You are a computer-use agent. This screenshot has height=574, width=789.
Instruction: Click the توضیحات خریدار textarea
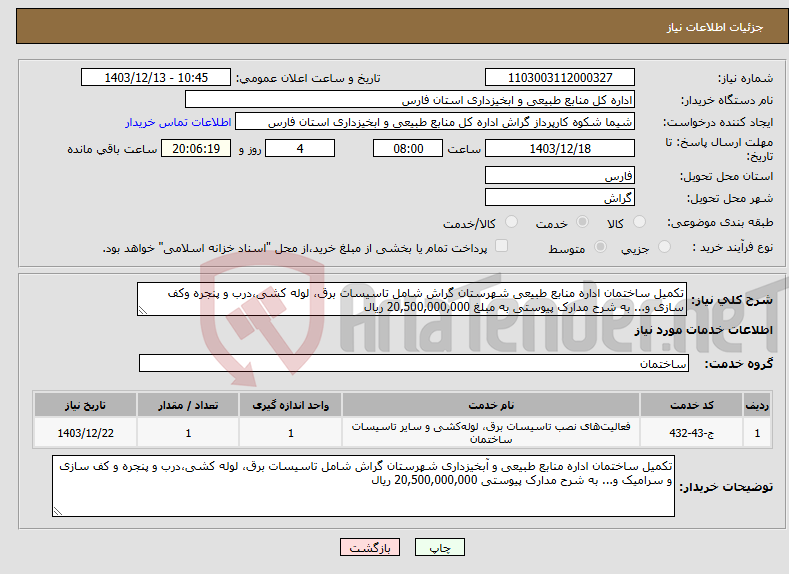pos(363,486)
